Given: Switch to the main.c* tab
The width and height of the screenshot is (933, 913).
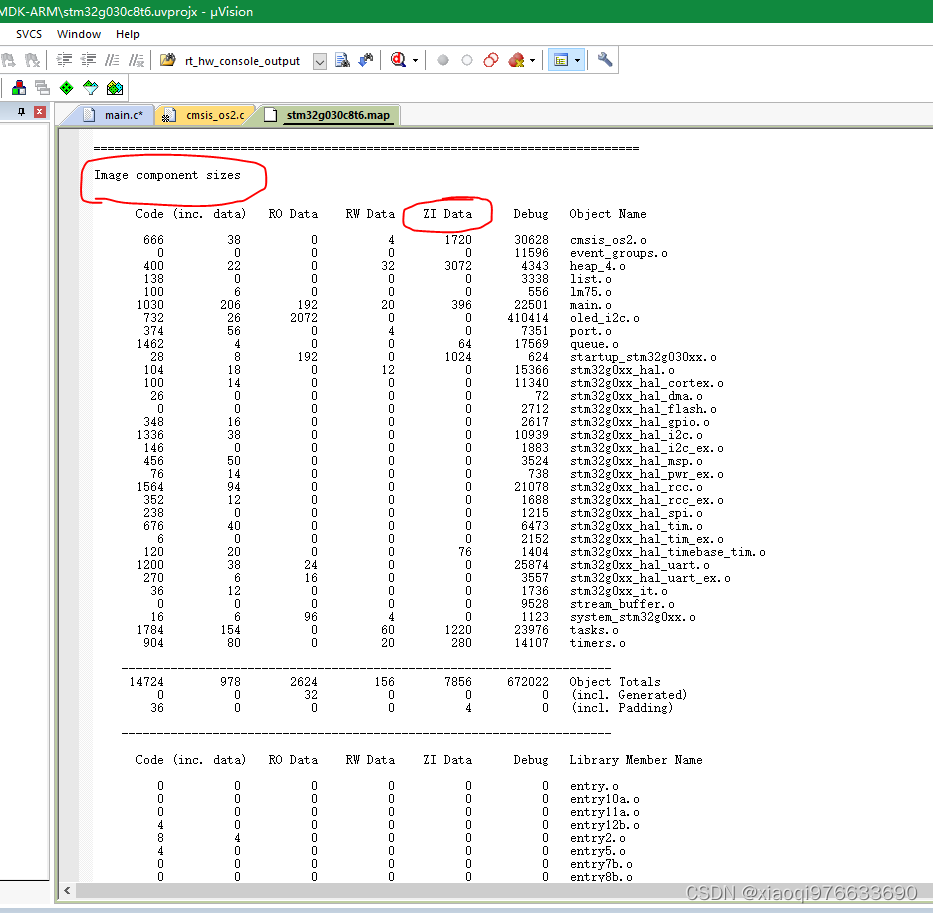Looking at the screenshot, I should click(113, 115).
